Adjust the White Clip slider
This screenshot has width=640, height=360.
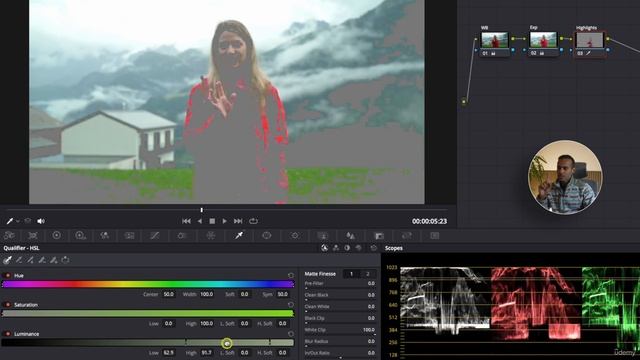point(340,335)
